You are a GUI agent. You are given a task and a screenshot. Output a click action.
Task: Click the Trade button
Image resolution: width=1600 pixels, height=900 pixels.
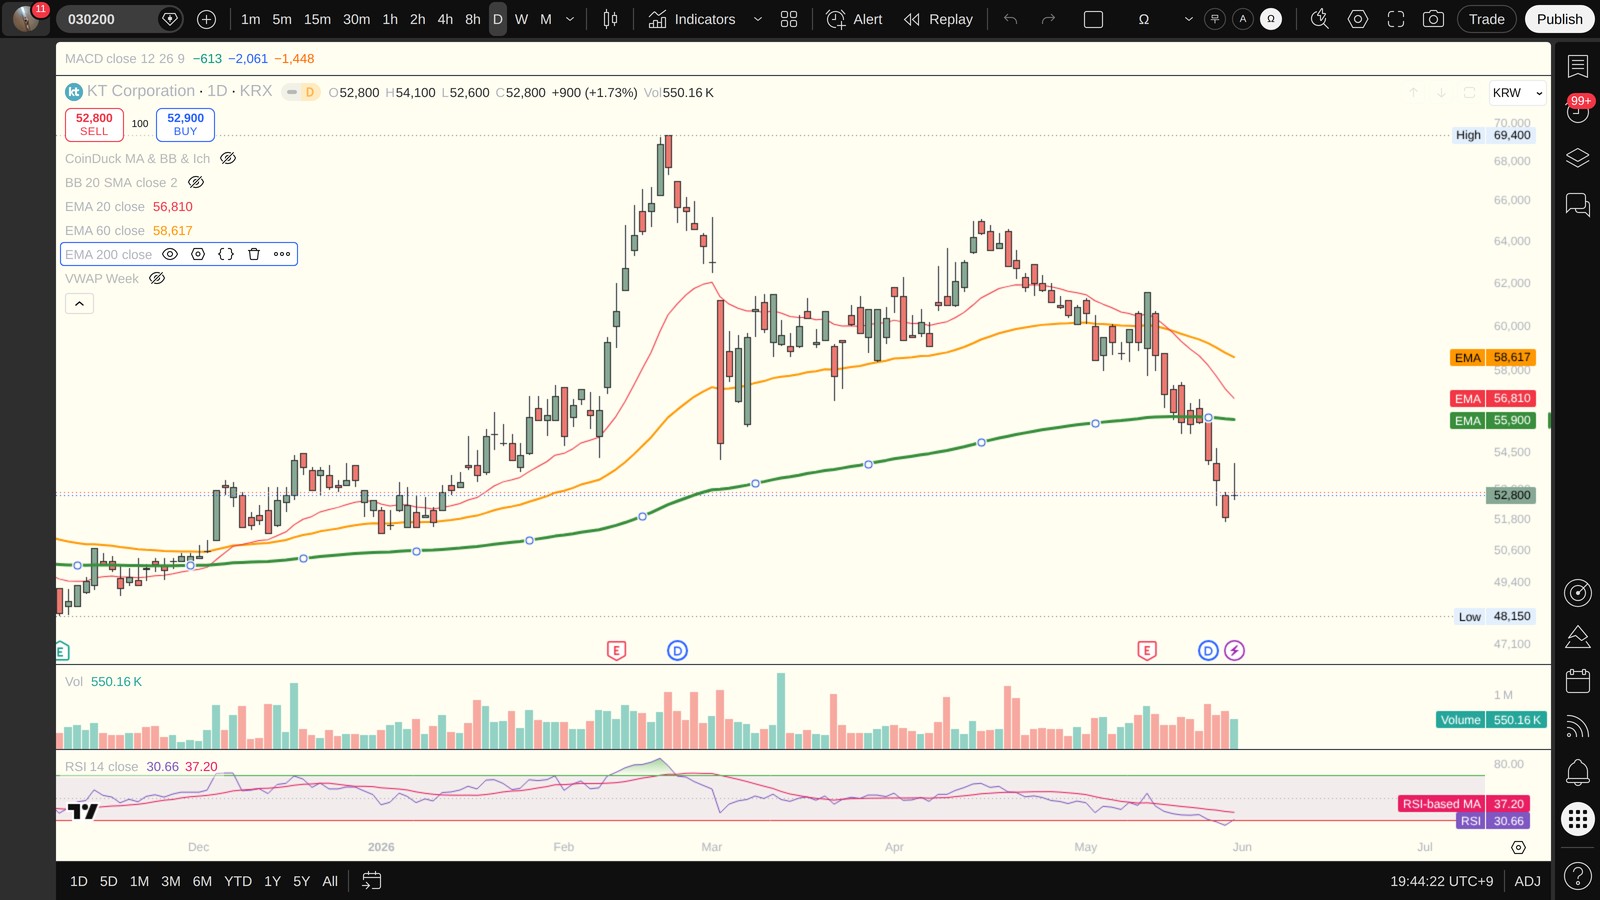pyautogui.click(x=1486, y=19)
